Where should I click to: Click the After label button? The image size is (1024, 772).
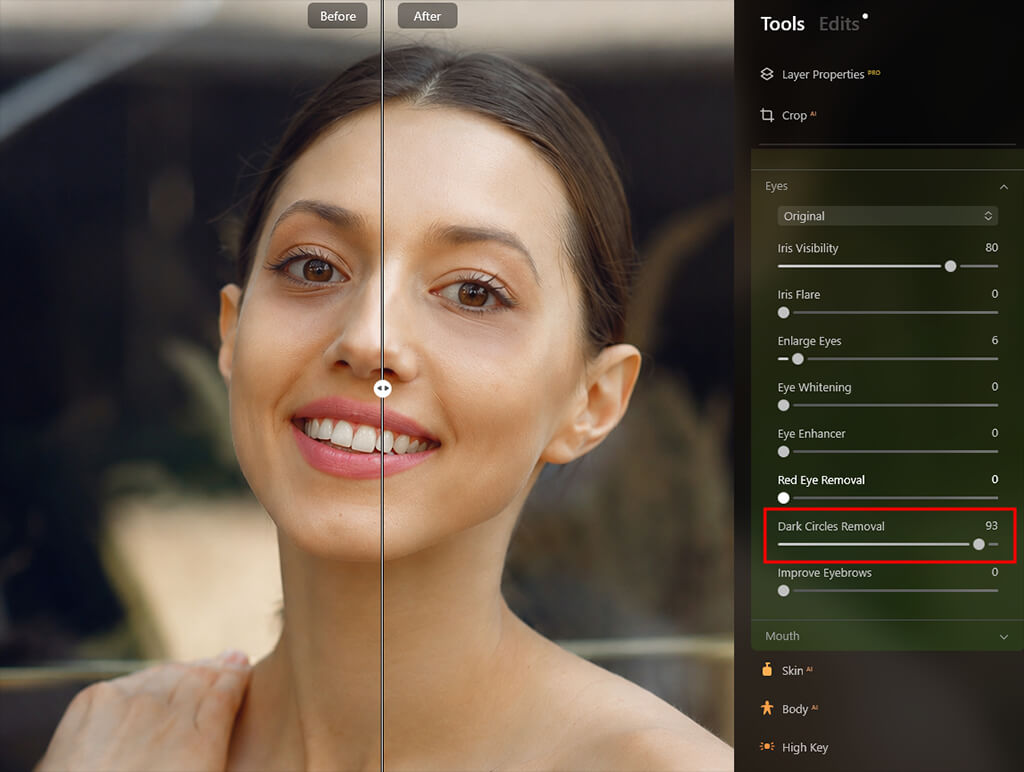point(427,16)
